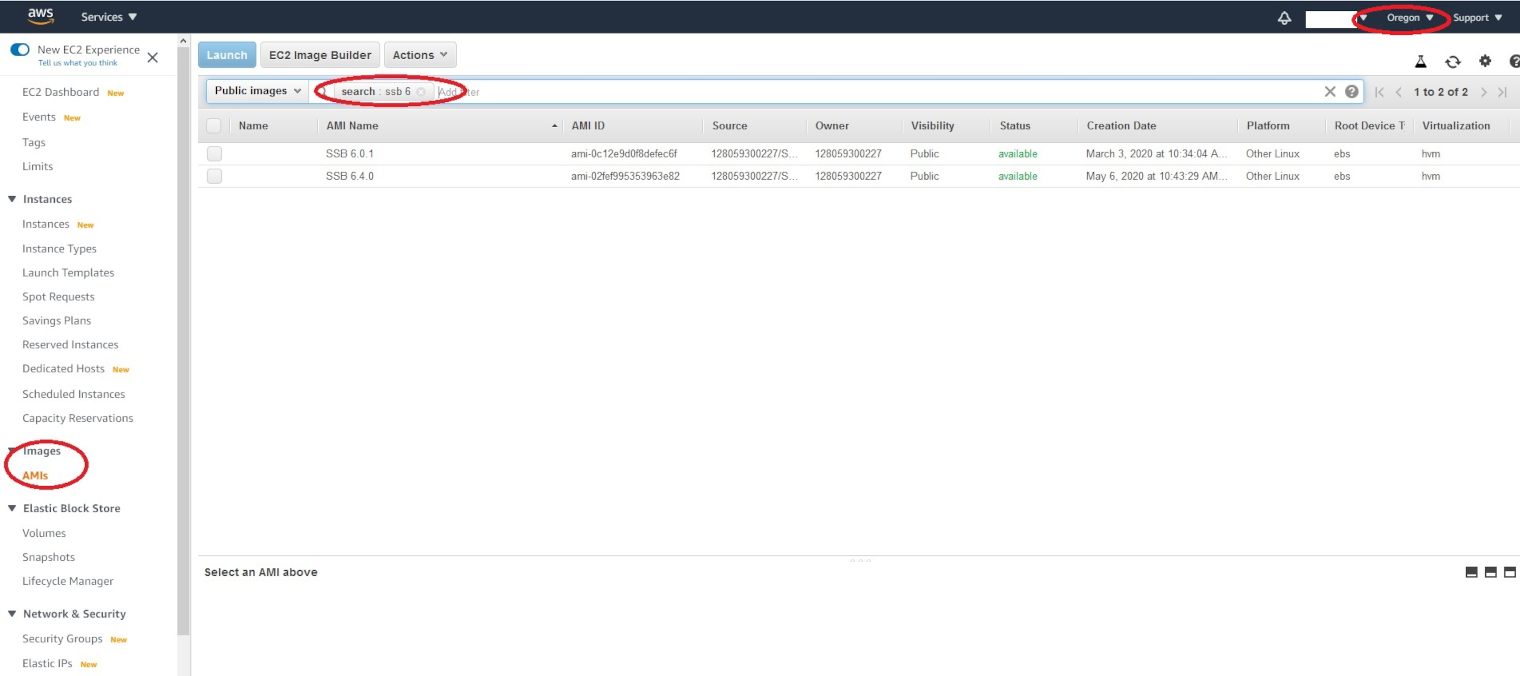Click the SSB 6.4.0 AMI name
1520x676 pixels.
(x=350, y=176)
